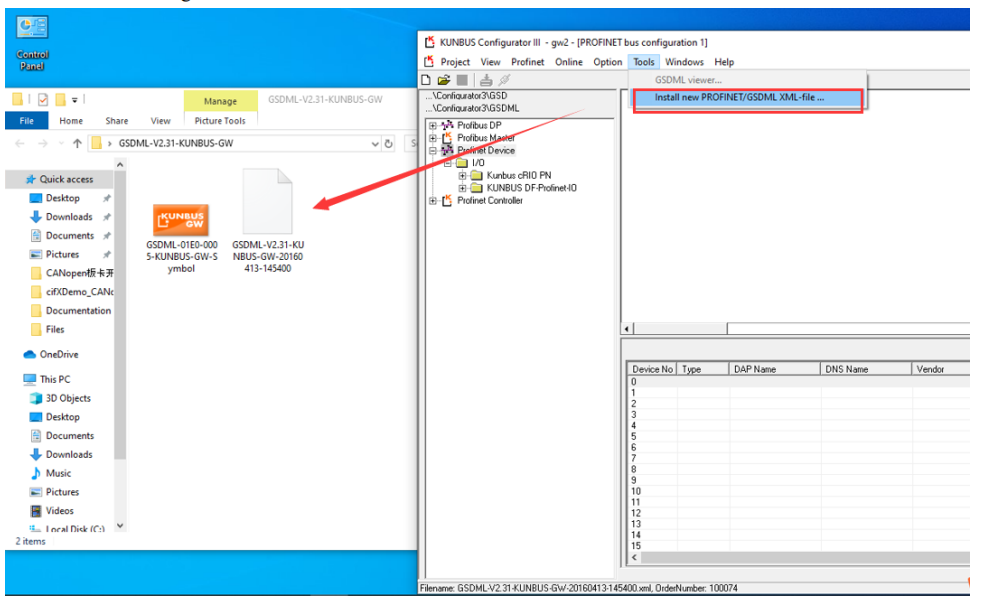
Task: Open the Explorer Home tab
Action: [x=71, y=121]
